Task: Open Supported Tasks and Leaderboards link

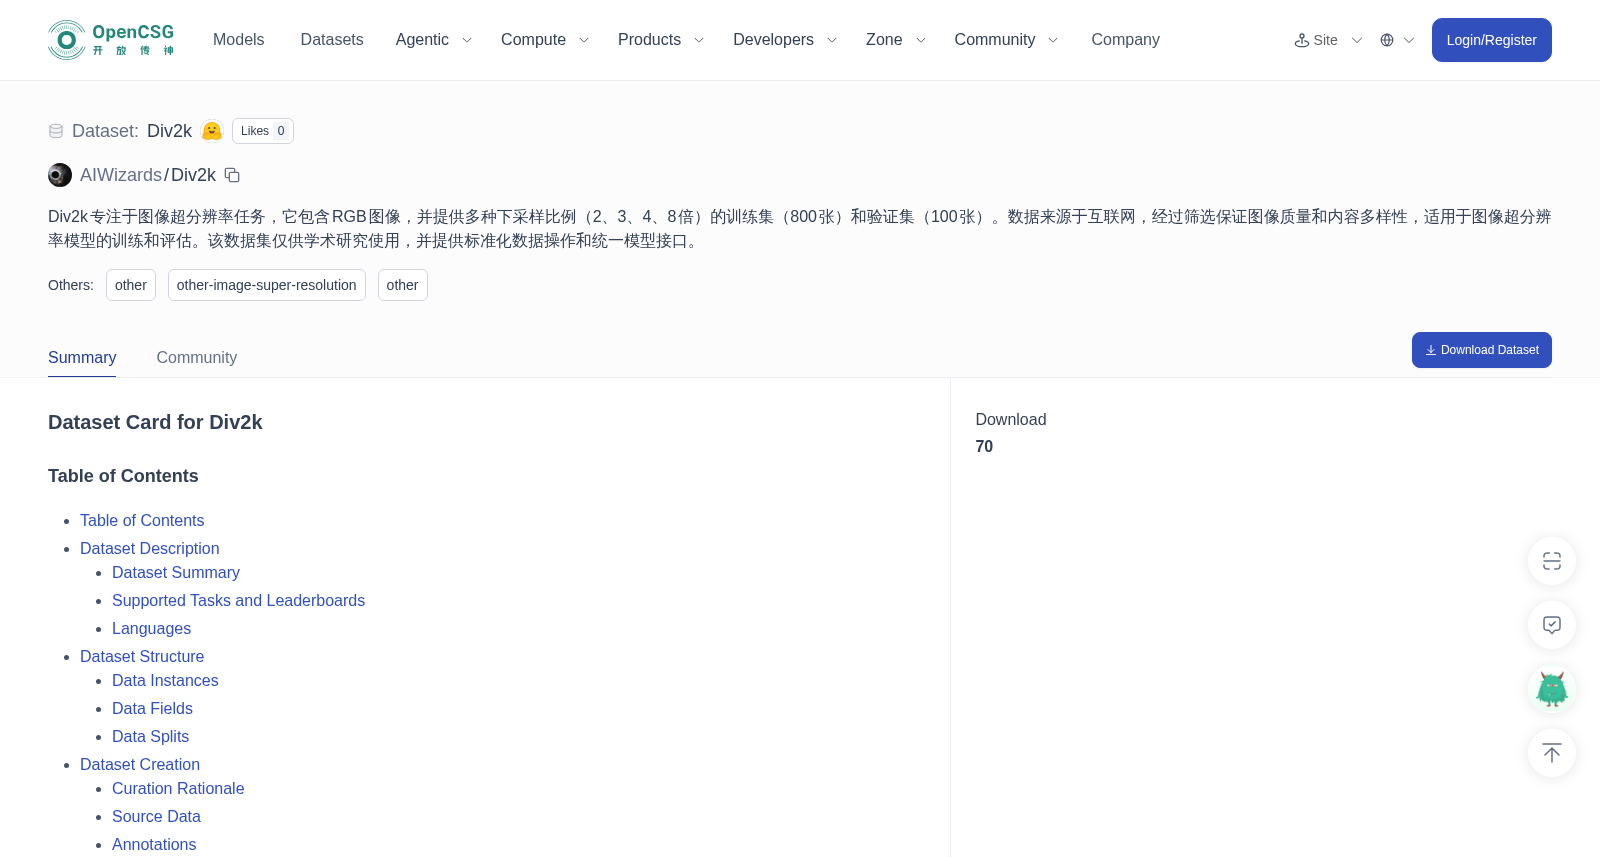Action: coord(238,600)
